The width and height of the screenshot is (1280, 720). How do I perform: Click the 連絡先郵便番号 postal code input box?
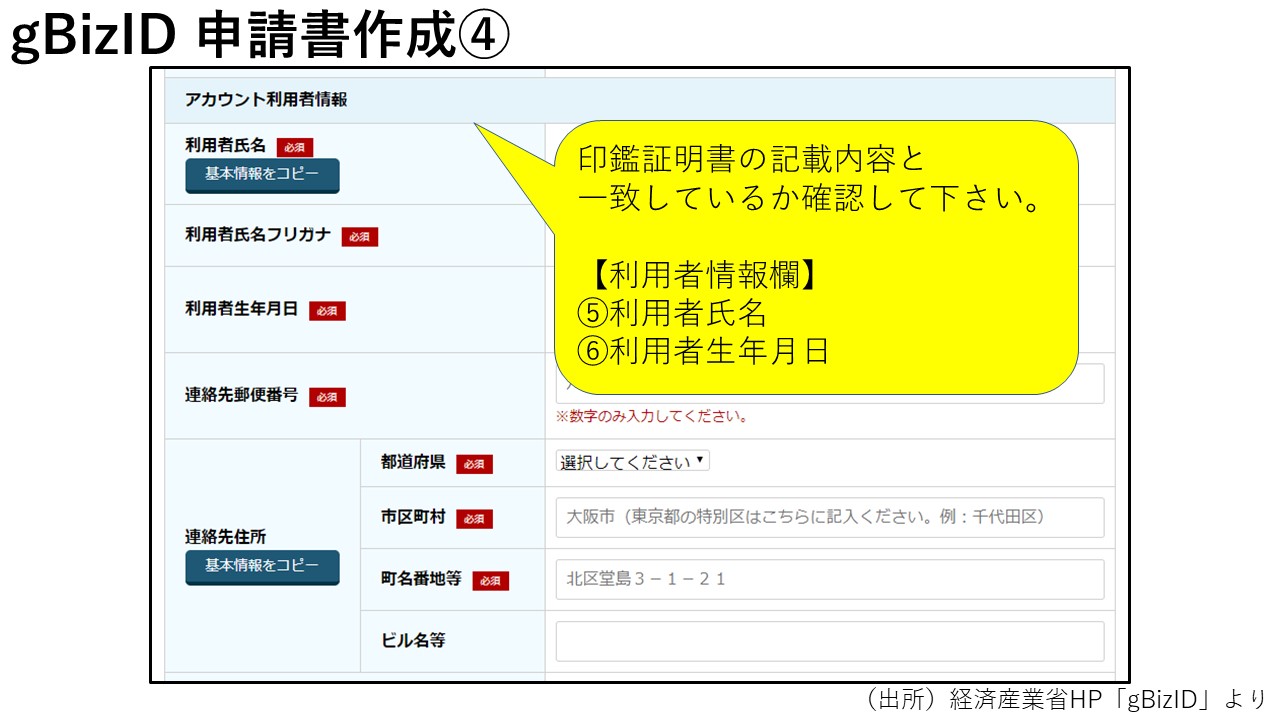coord(1090,384)
